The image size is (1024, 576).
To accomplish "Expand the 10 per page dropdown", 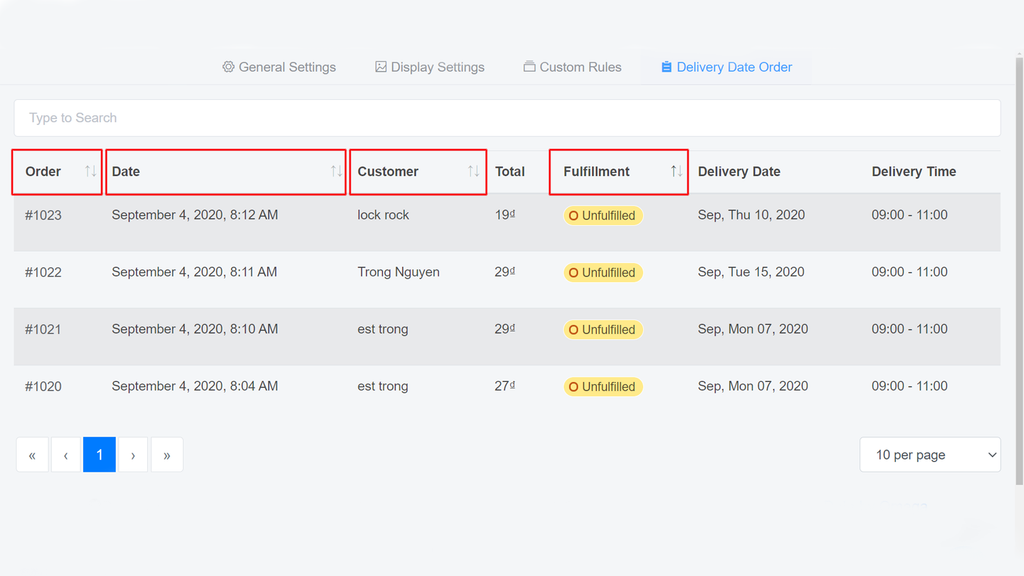I will 930,455.
